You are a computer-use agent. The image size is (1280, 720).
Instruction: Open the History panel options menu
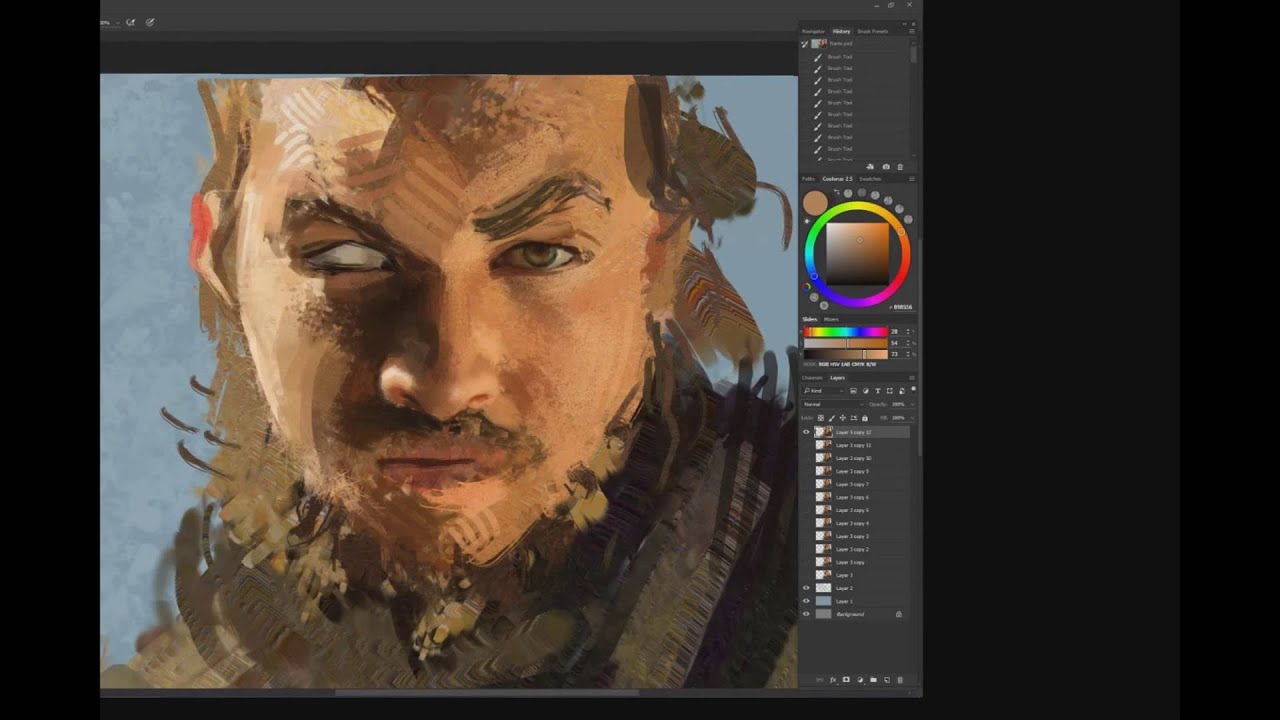pyautogui.click(x=912, y=31)
